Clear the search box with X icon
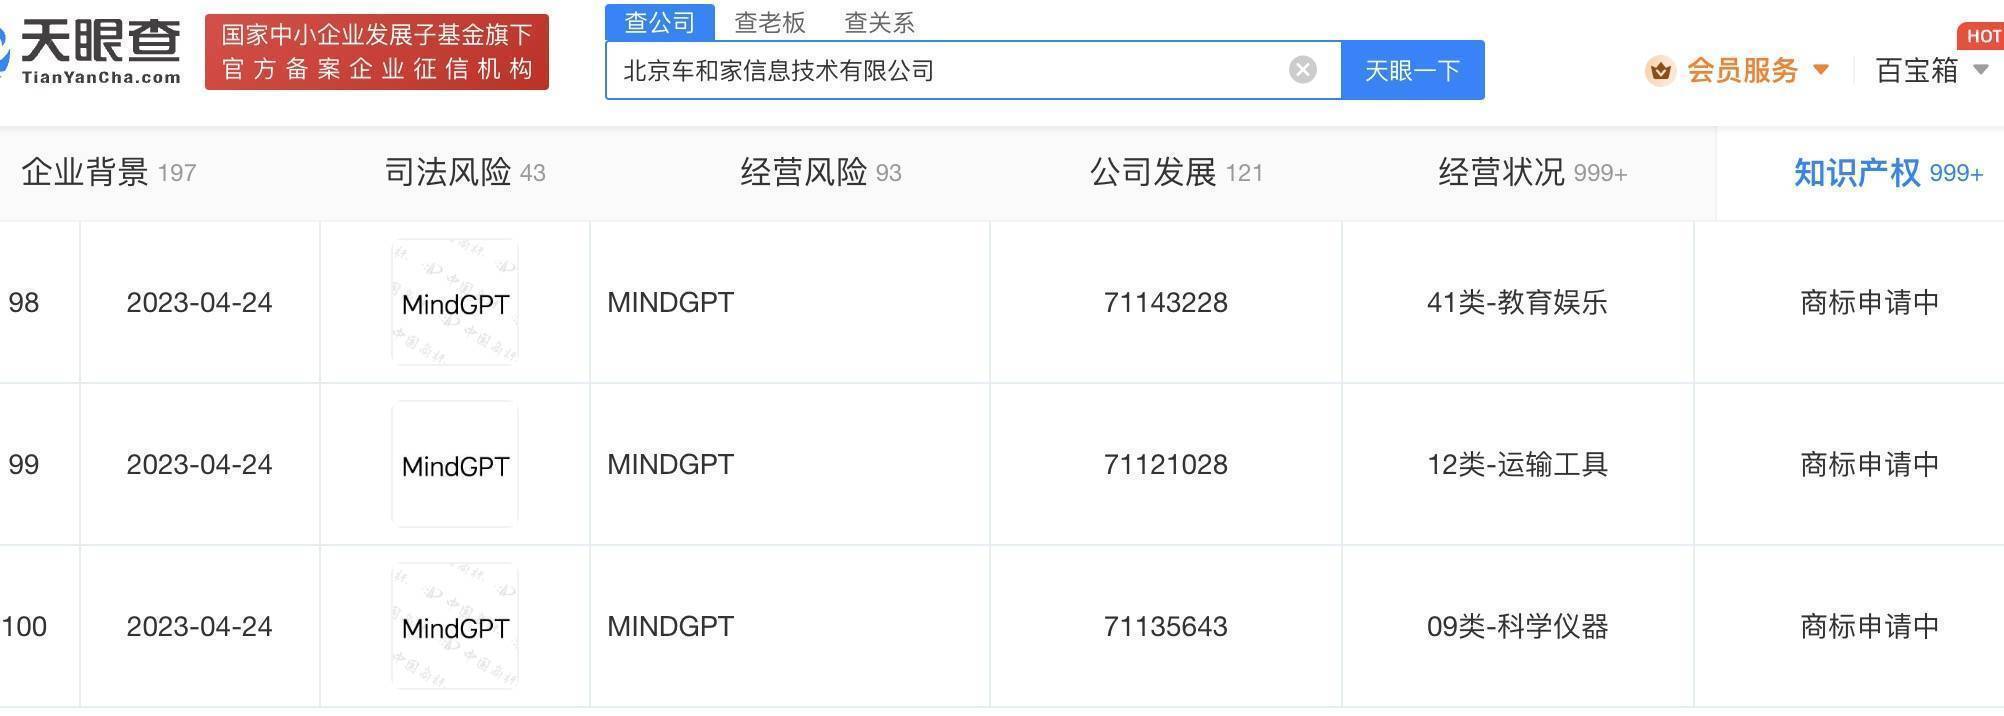This screenshot has width=2004, height=716. (x=1302, y=70)
